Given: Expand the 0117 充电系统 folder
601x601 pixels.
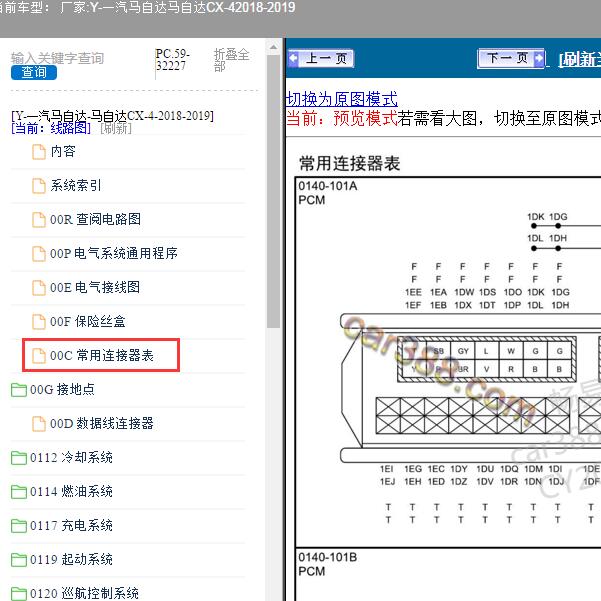Looking at the screenshot, I should coord(71,525).
